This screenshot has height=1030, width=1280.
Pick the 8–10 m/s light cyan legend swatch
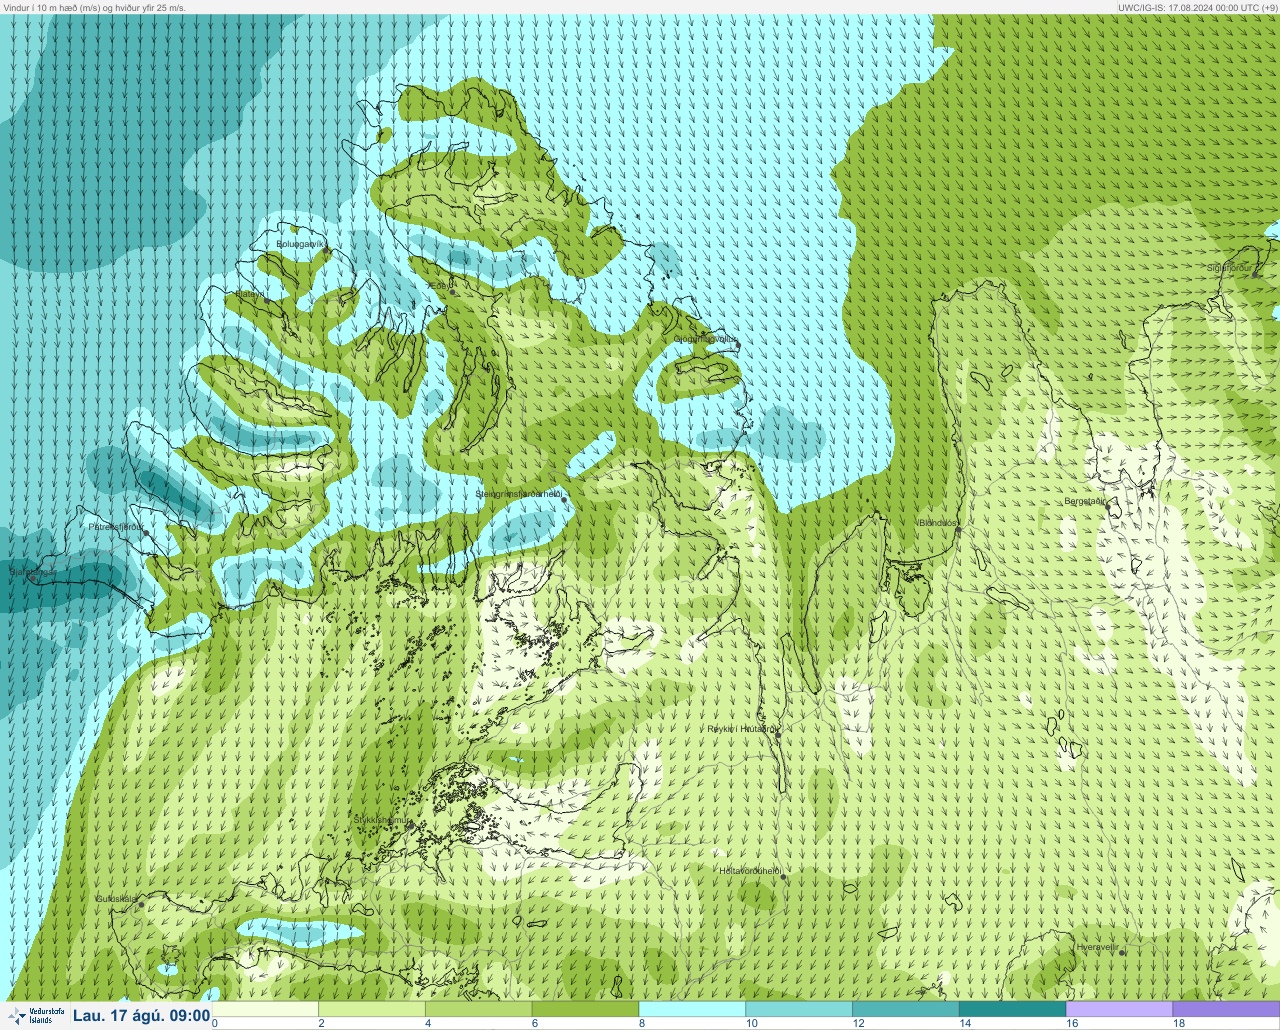pyautogui.click(x=692, y=1009)
